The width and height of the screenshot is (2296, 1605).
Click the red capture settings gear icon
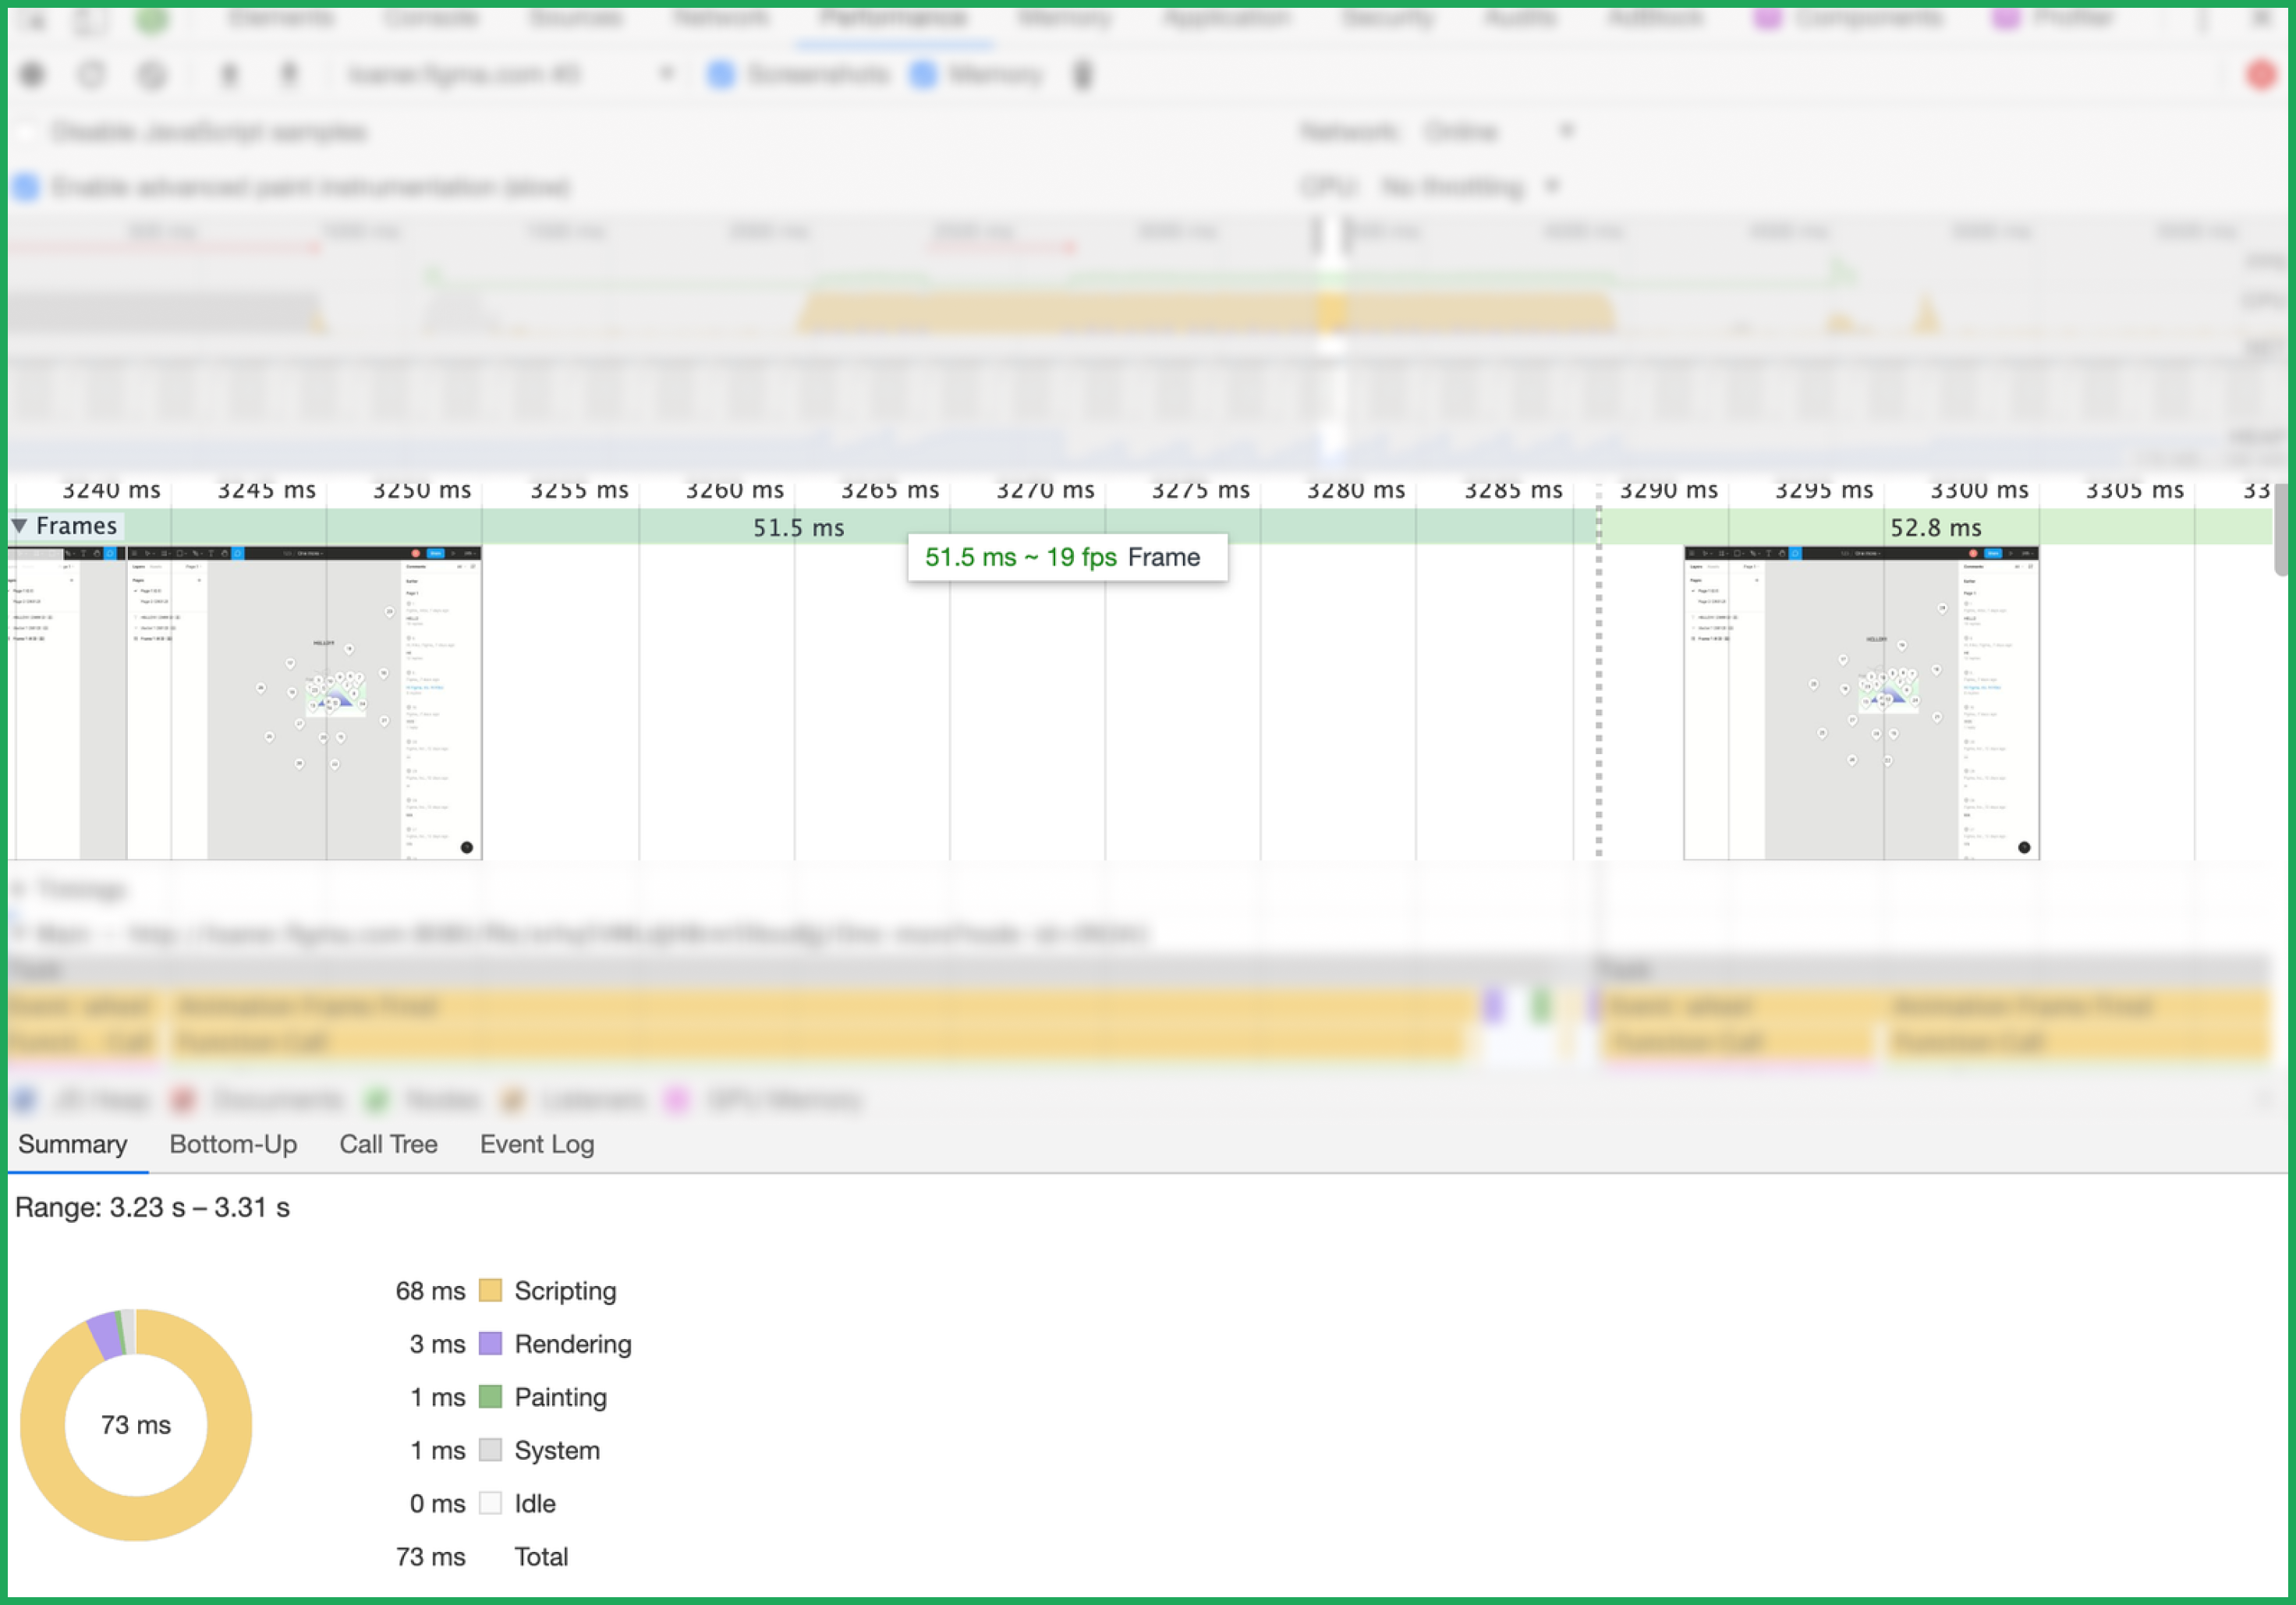coord(2261,74)
